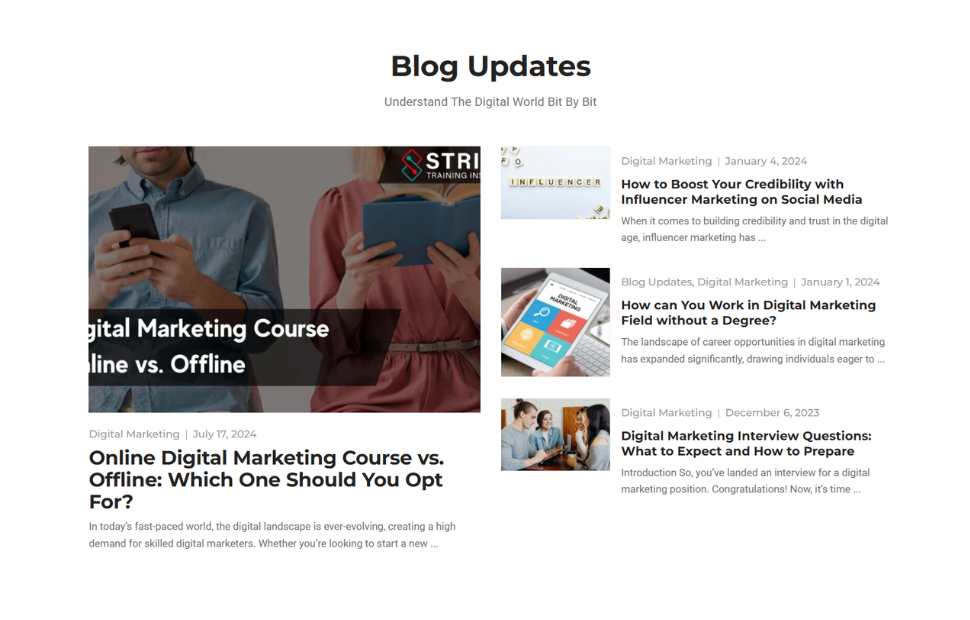Image resolution: width=970 pixels, height=620 pixels.
Task: Open 'Online Digital Marketing Course vs. Offline' article title
Action: pos(267,480)
